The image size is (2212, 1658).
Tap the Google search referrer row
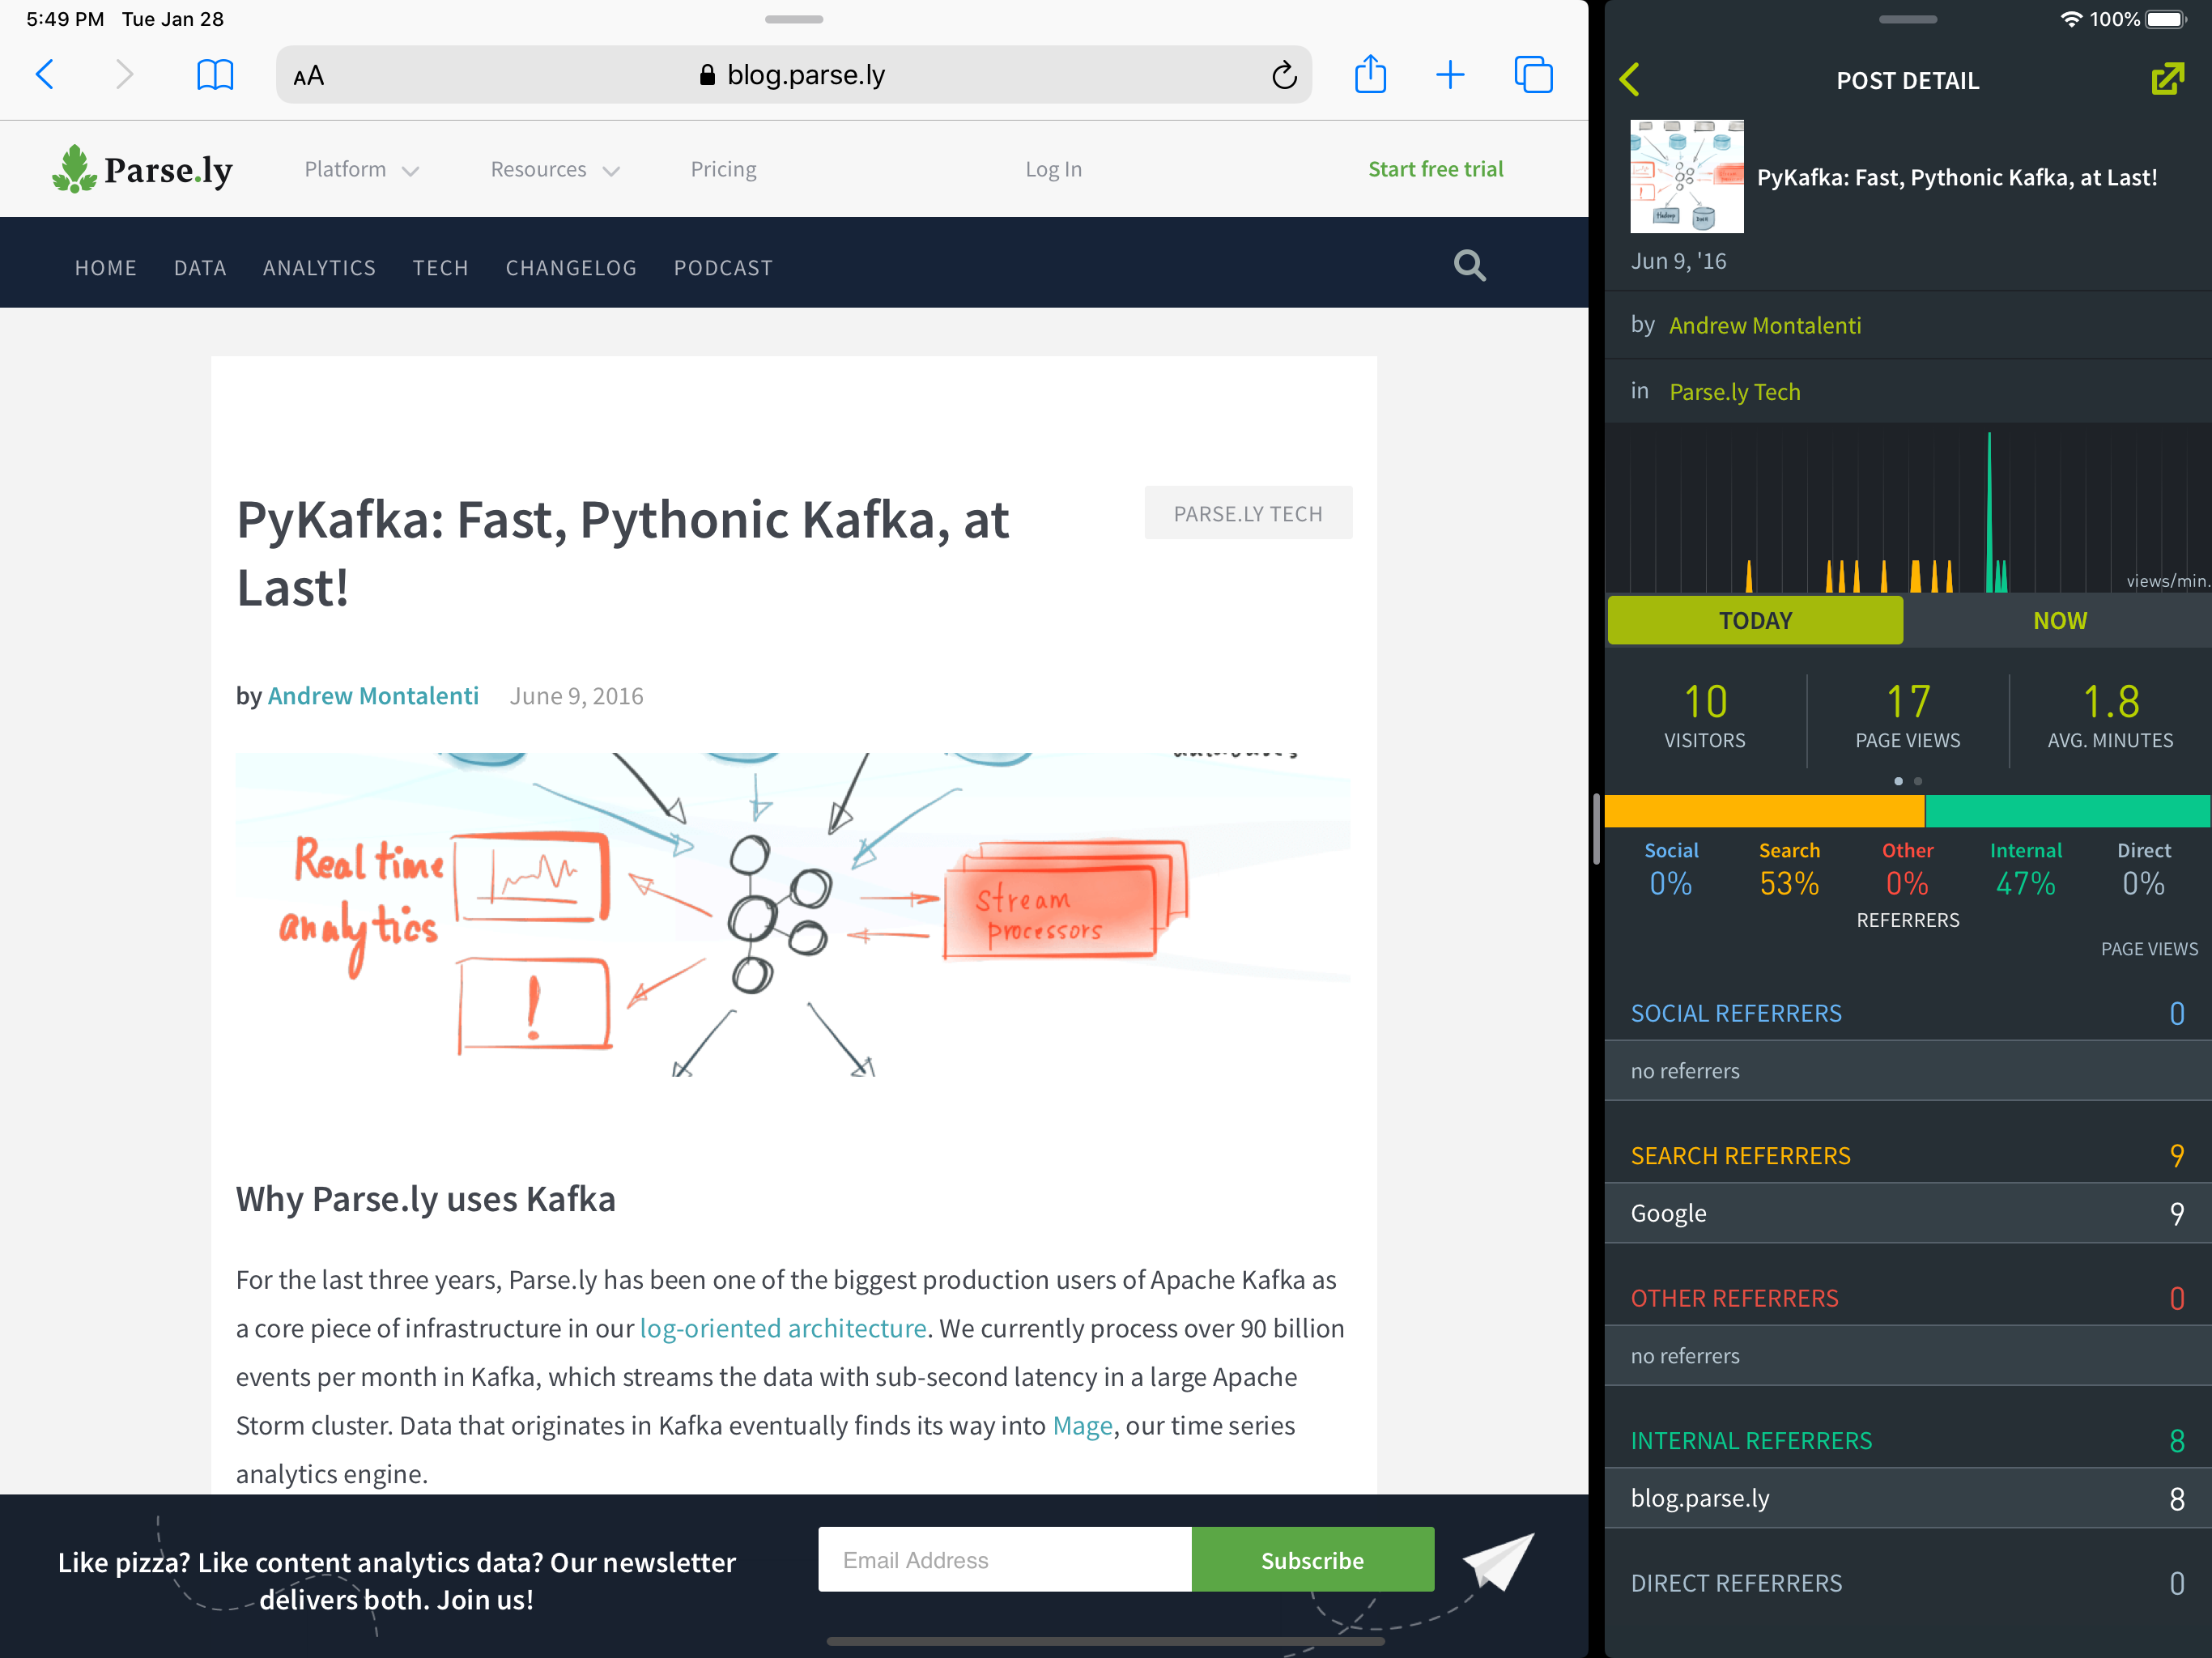tap(1907, 1213)
